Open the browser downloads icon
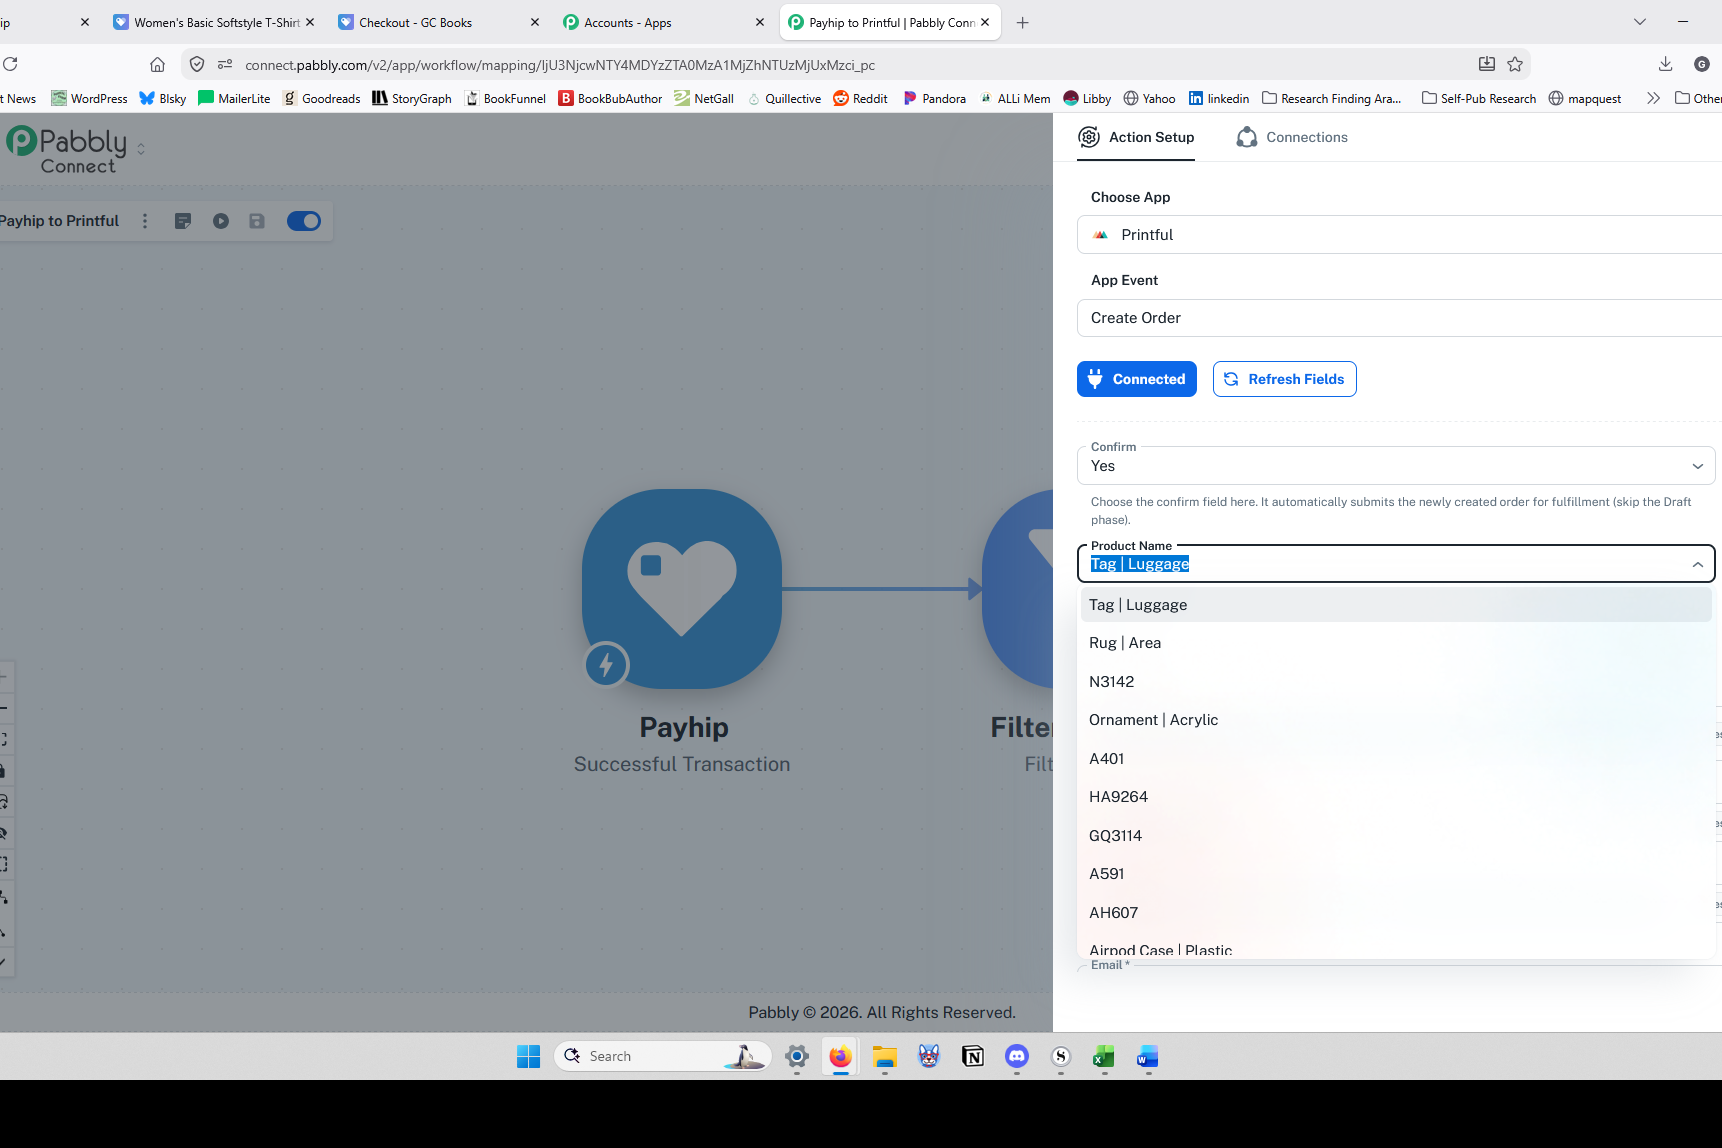The image size is (1722, 1148). tap(1665, 65)
